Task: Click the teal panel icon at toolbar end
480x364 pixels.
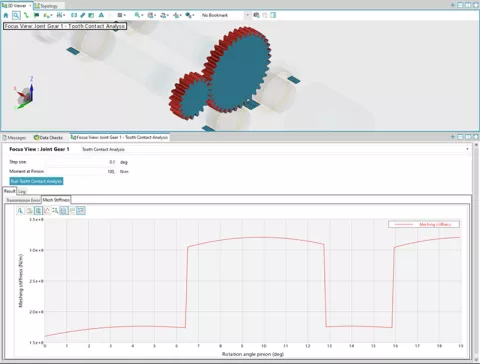Action: [x=273, y=15]
